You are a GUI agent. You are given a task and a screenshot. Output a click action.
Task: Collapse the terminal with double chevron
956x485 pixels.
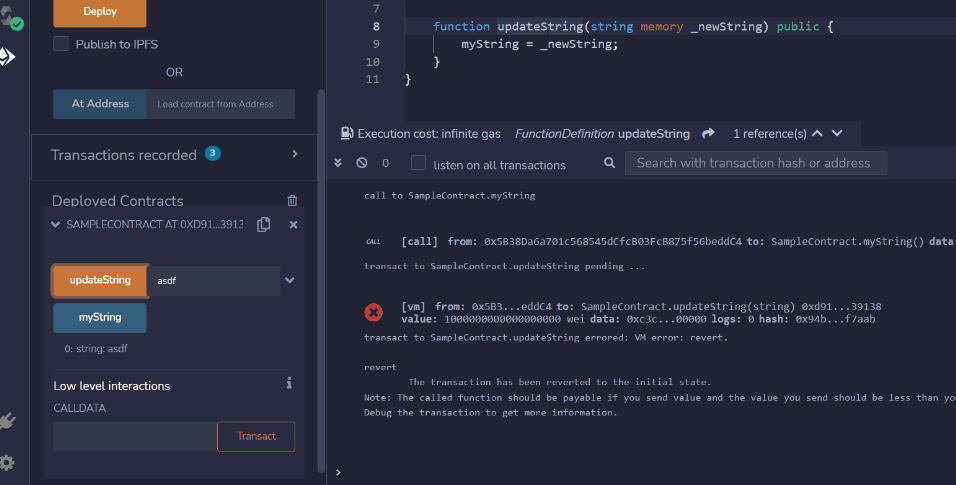[338, 163]
